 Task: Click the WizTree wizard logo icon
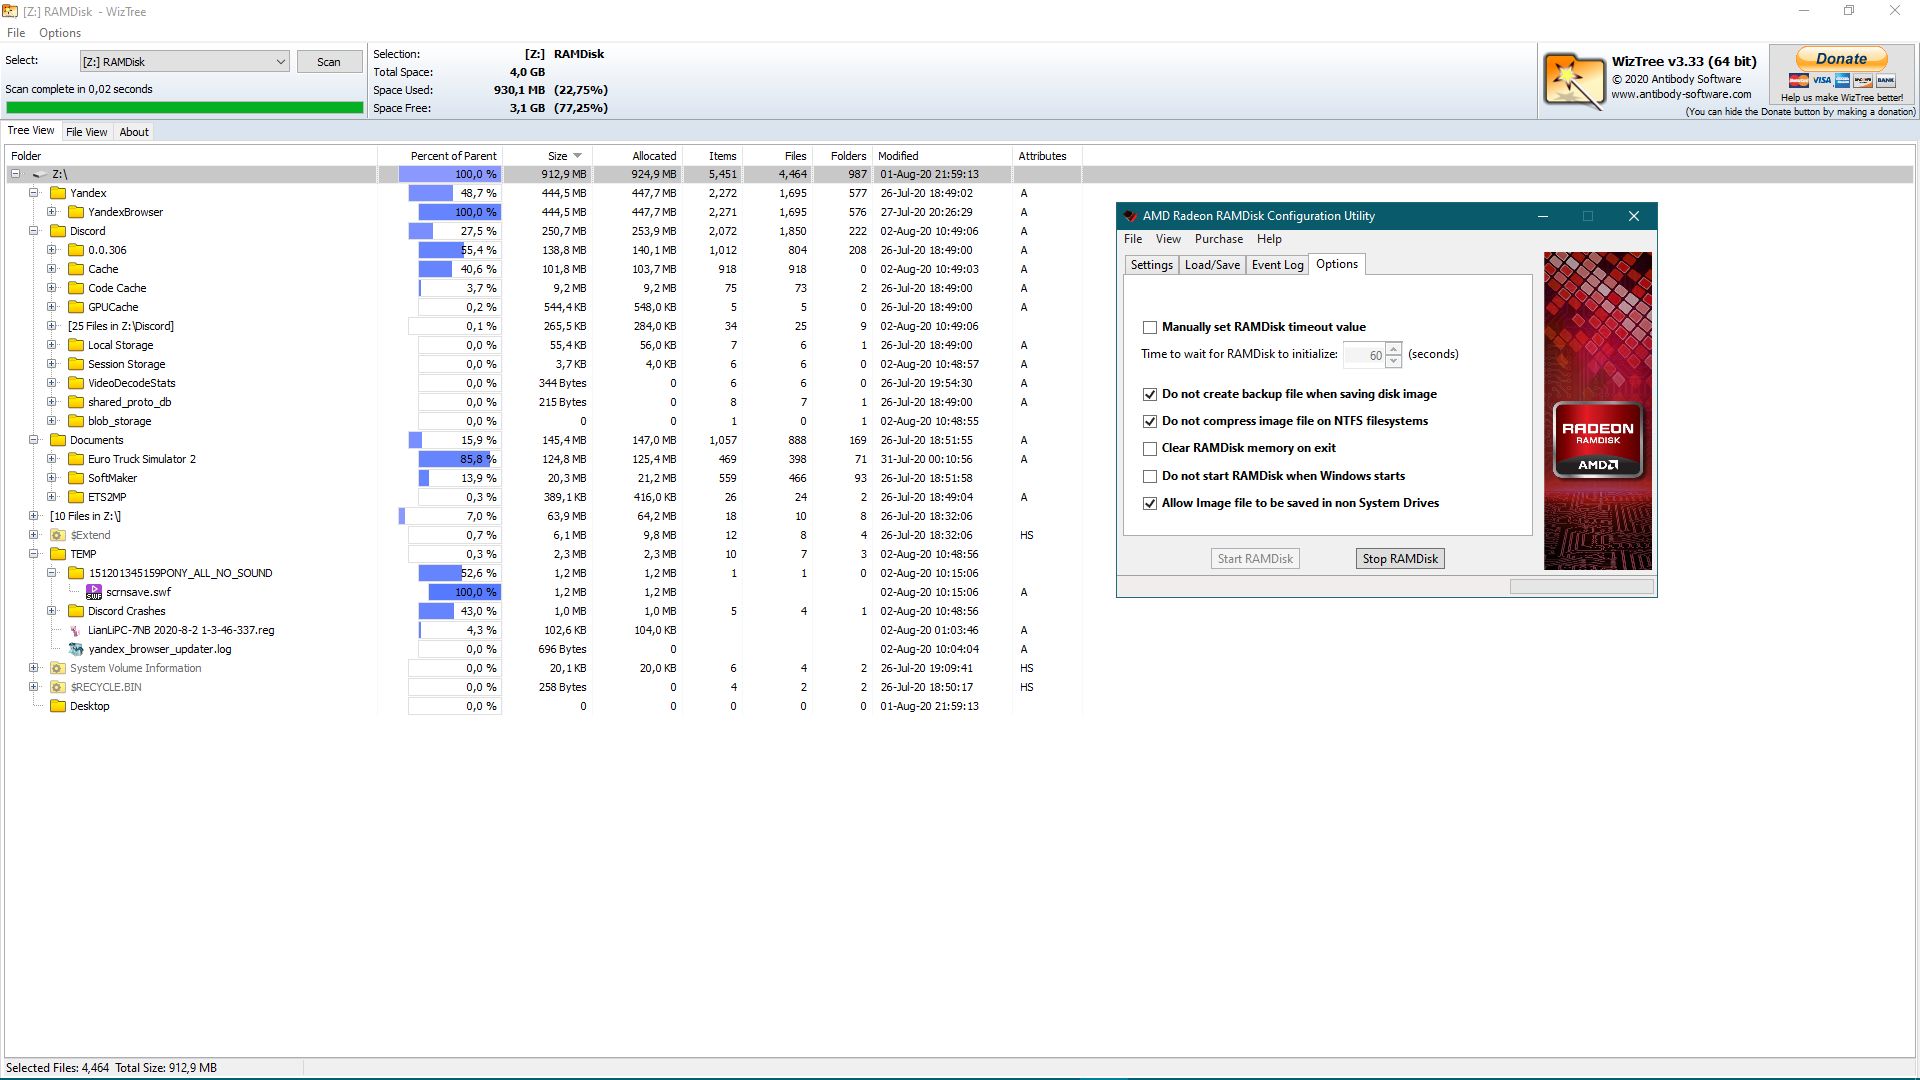[1573, 80]
